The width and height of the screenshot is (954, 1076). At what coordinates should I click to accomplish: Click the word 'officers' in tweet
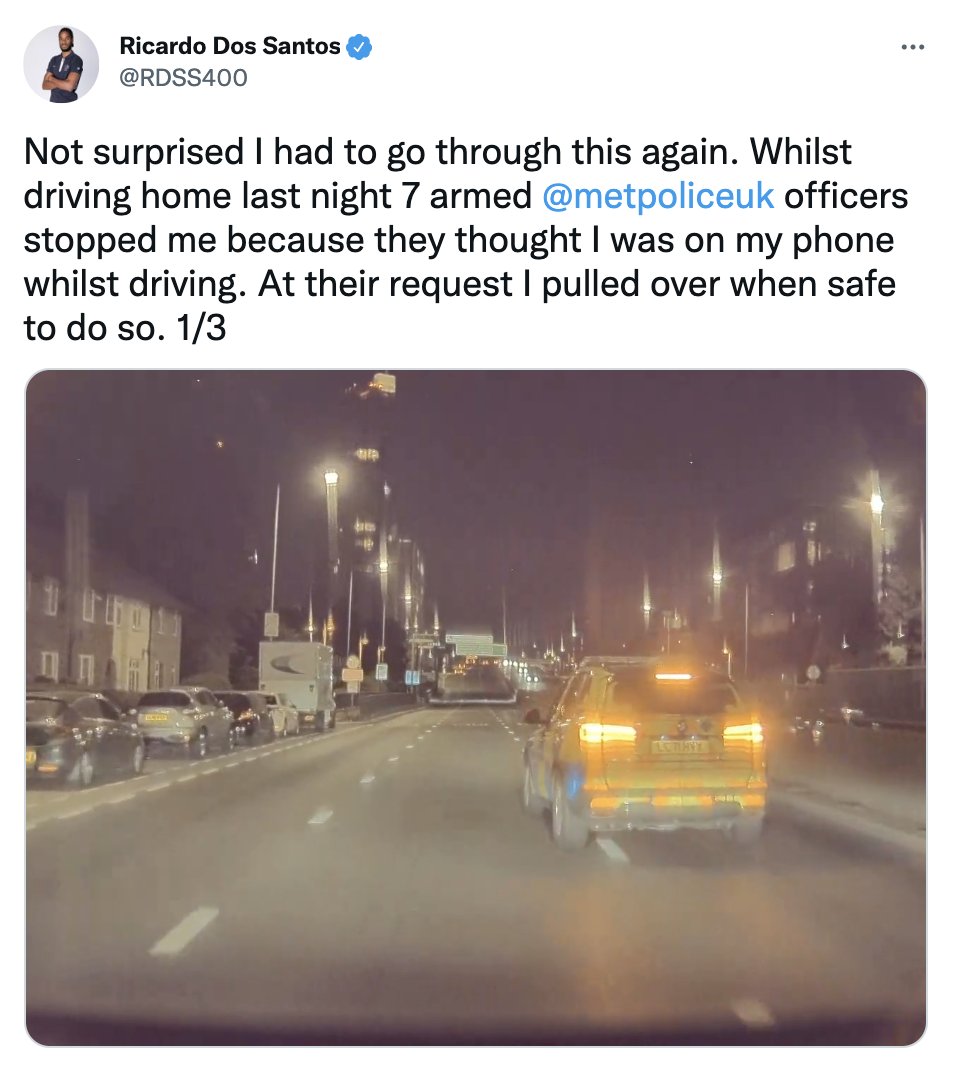846,196
